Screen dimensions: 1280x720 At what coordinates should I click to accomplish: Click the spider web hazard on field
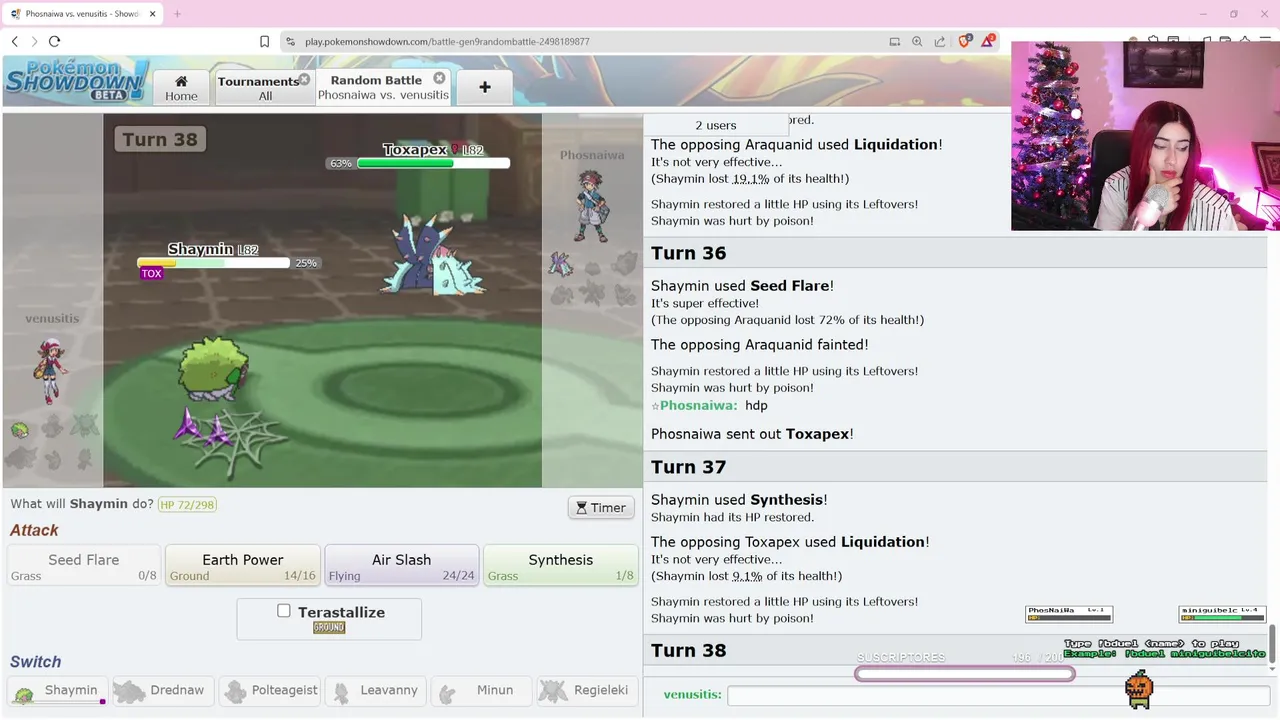[240, 441]
